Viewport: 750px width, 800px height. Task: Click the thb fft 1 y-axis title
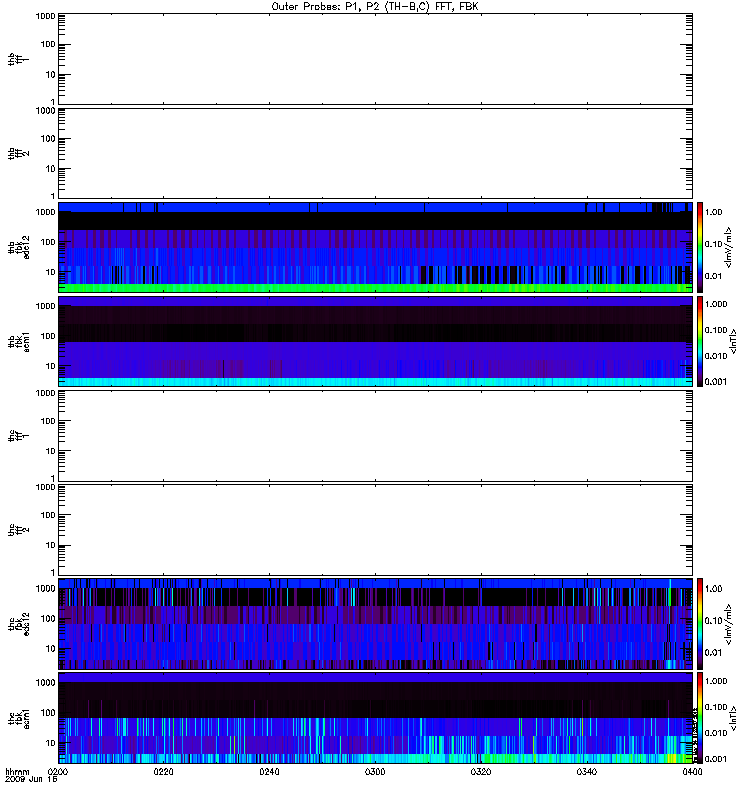18,59
